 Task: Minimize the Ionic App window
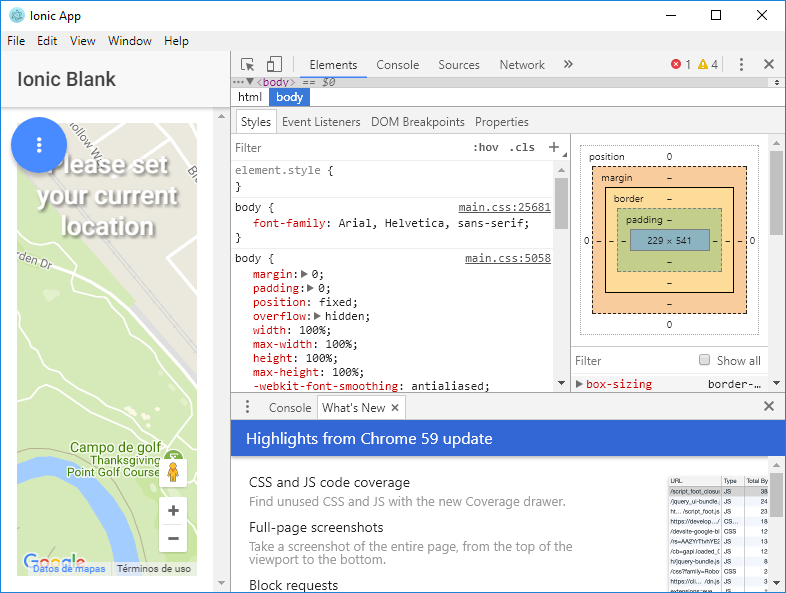pos(671,15)
